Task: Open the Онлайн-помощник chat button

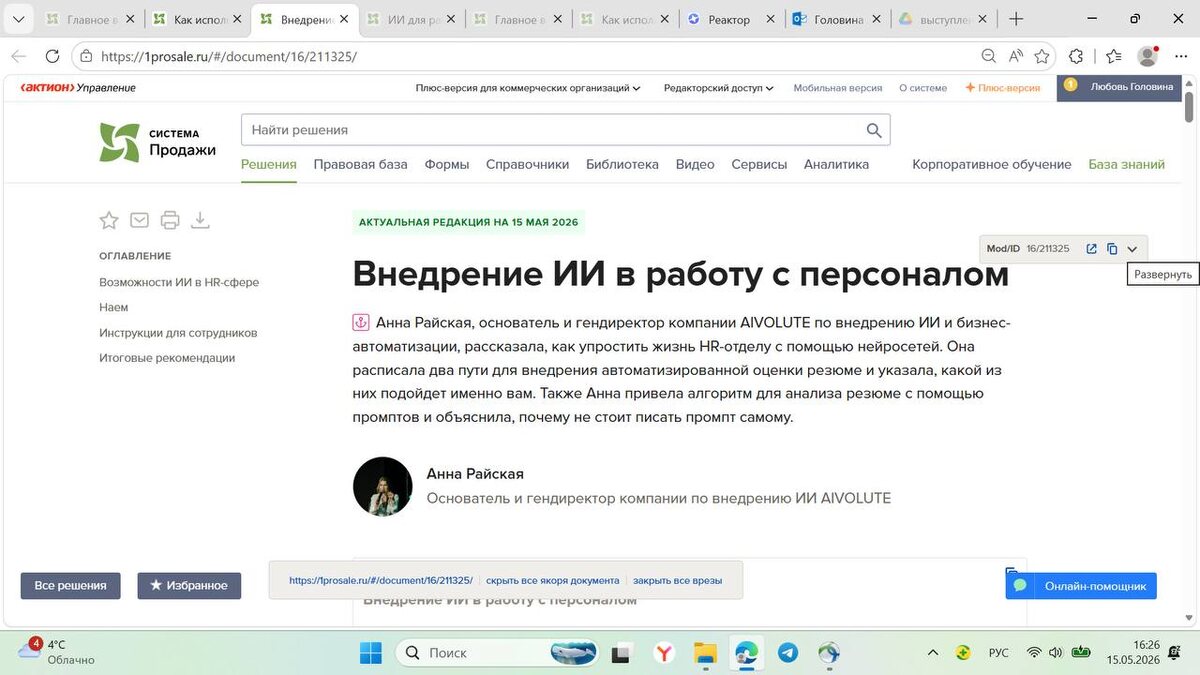Action: click(1081, 585)
